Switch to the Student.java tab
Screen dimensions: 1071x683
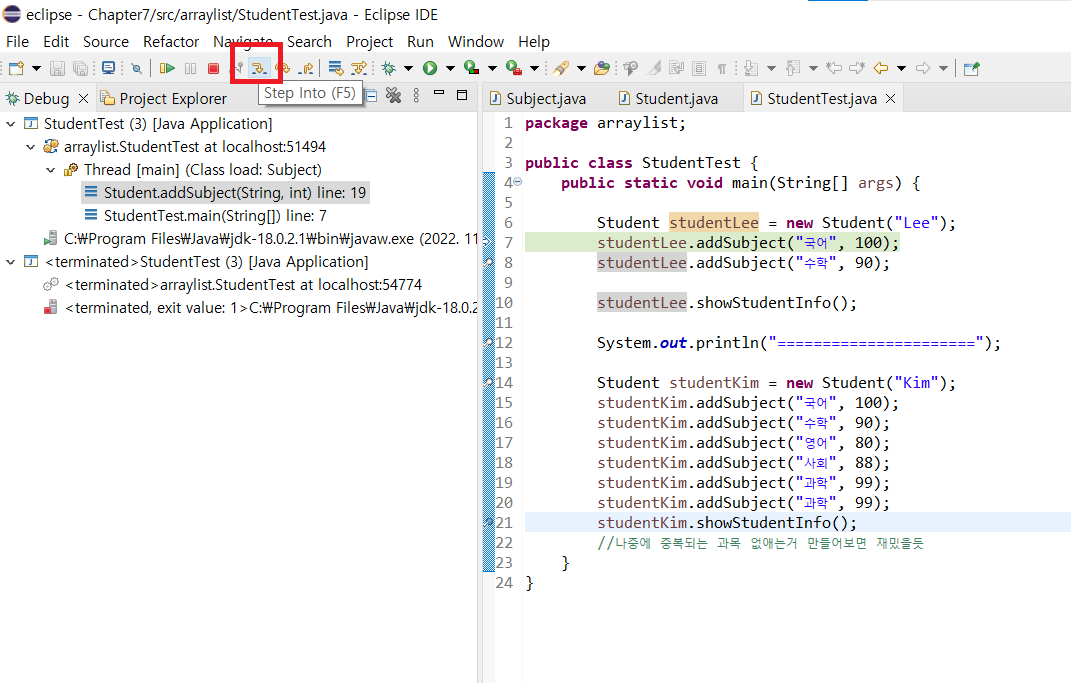point(669,98)
